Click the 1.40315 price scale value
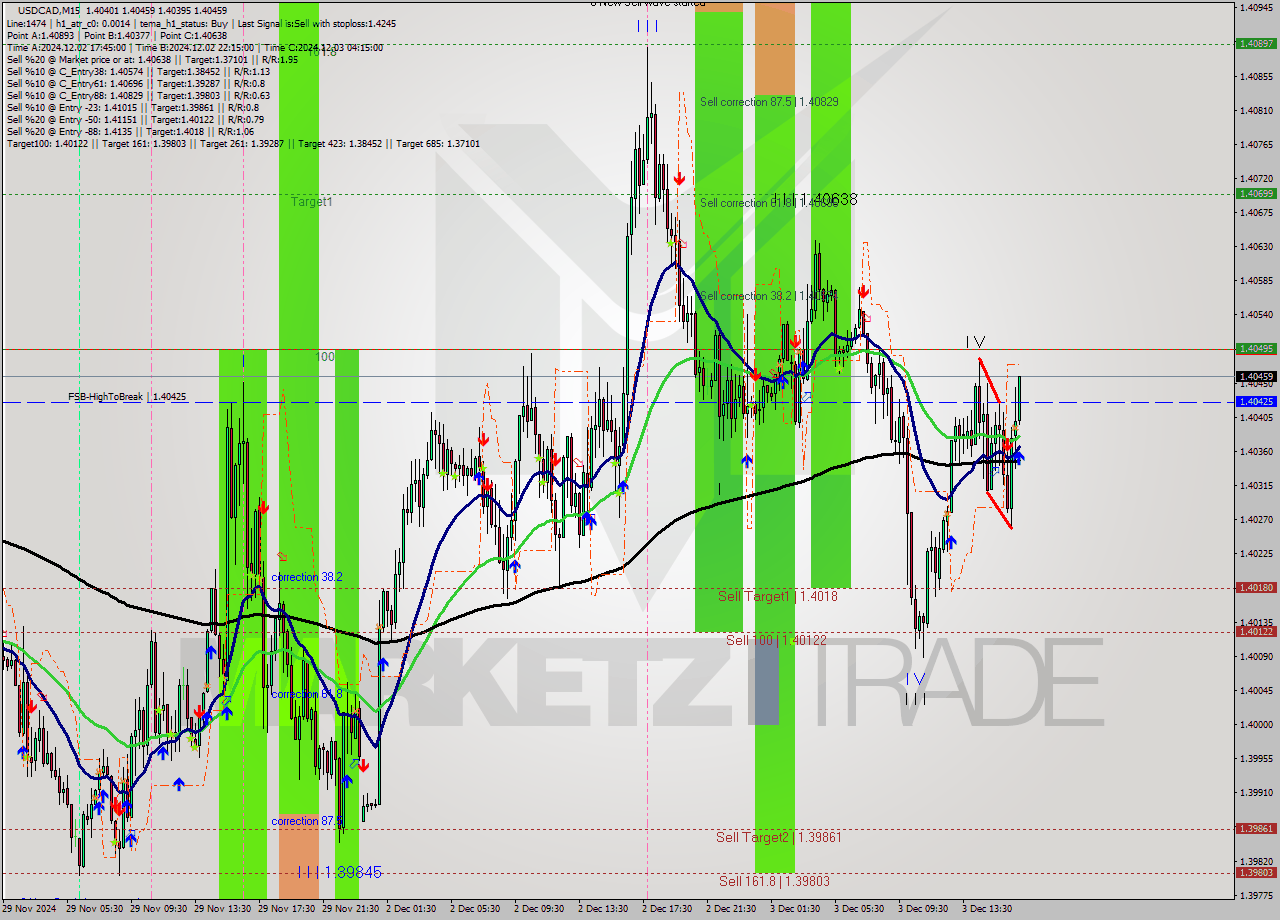Image resolution: width=1280 pixels, height=920 pixels. (1256, 485)
